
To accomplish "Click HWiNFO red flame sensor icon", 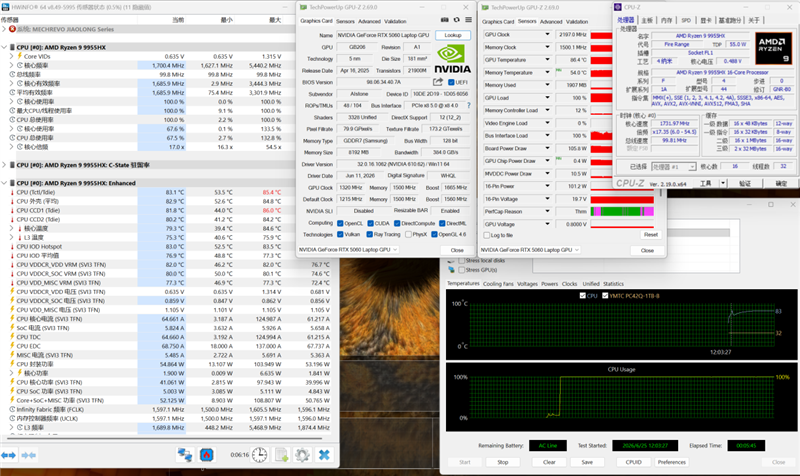I will [x=207, y=455].
